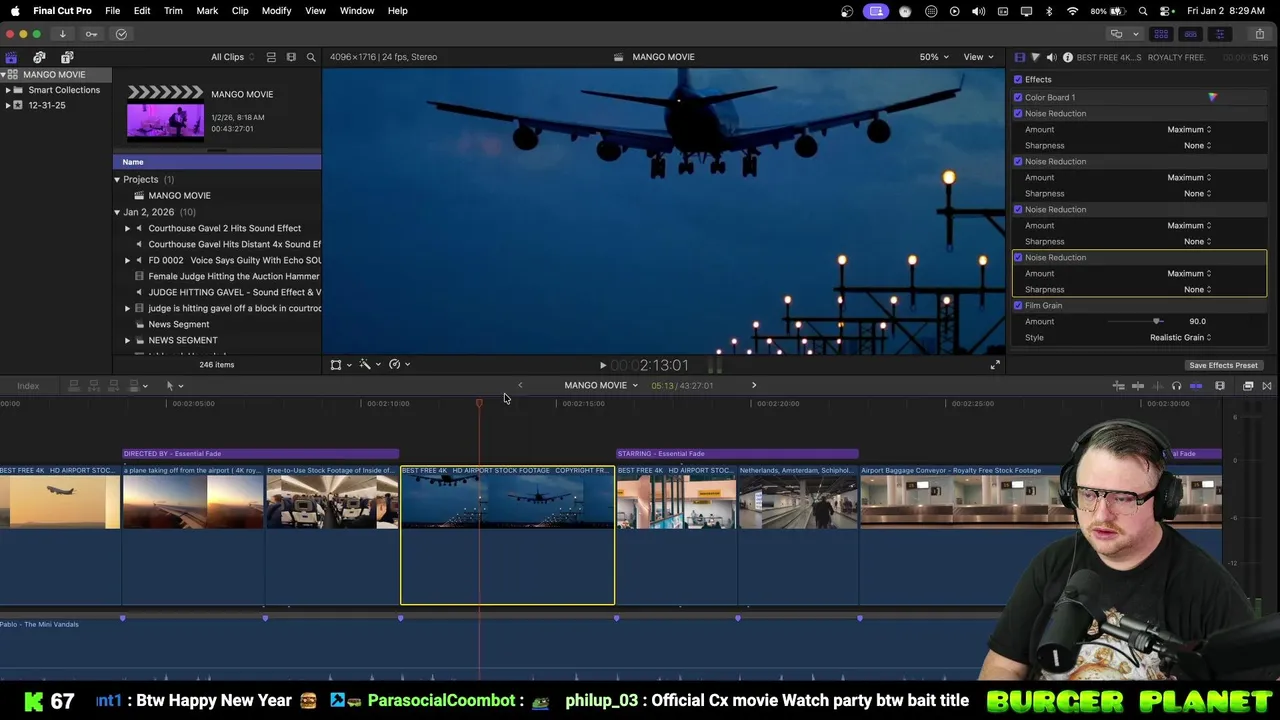This screenshot has width=1280, height=720.
Task: Open the MANGO MOVIE timeline title dropdown
Action: pyautogui.click(x=600, y=385)
